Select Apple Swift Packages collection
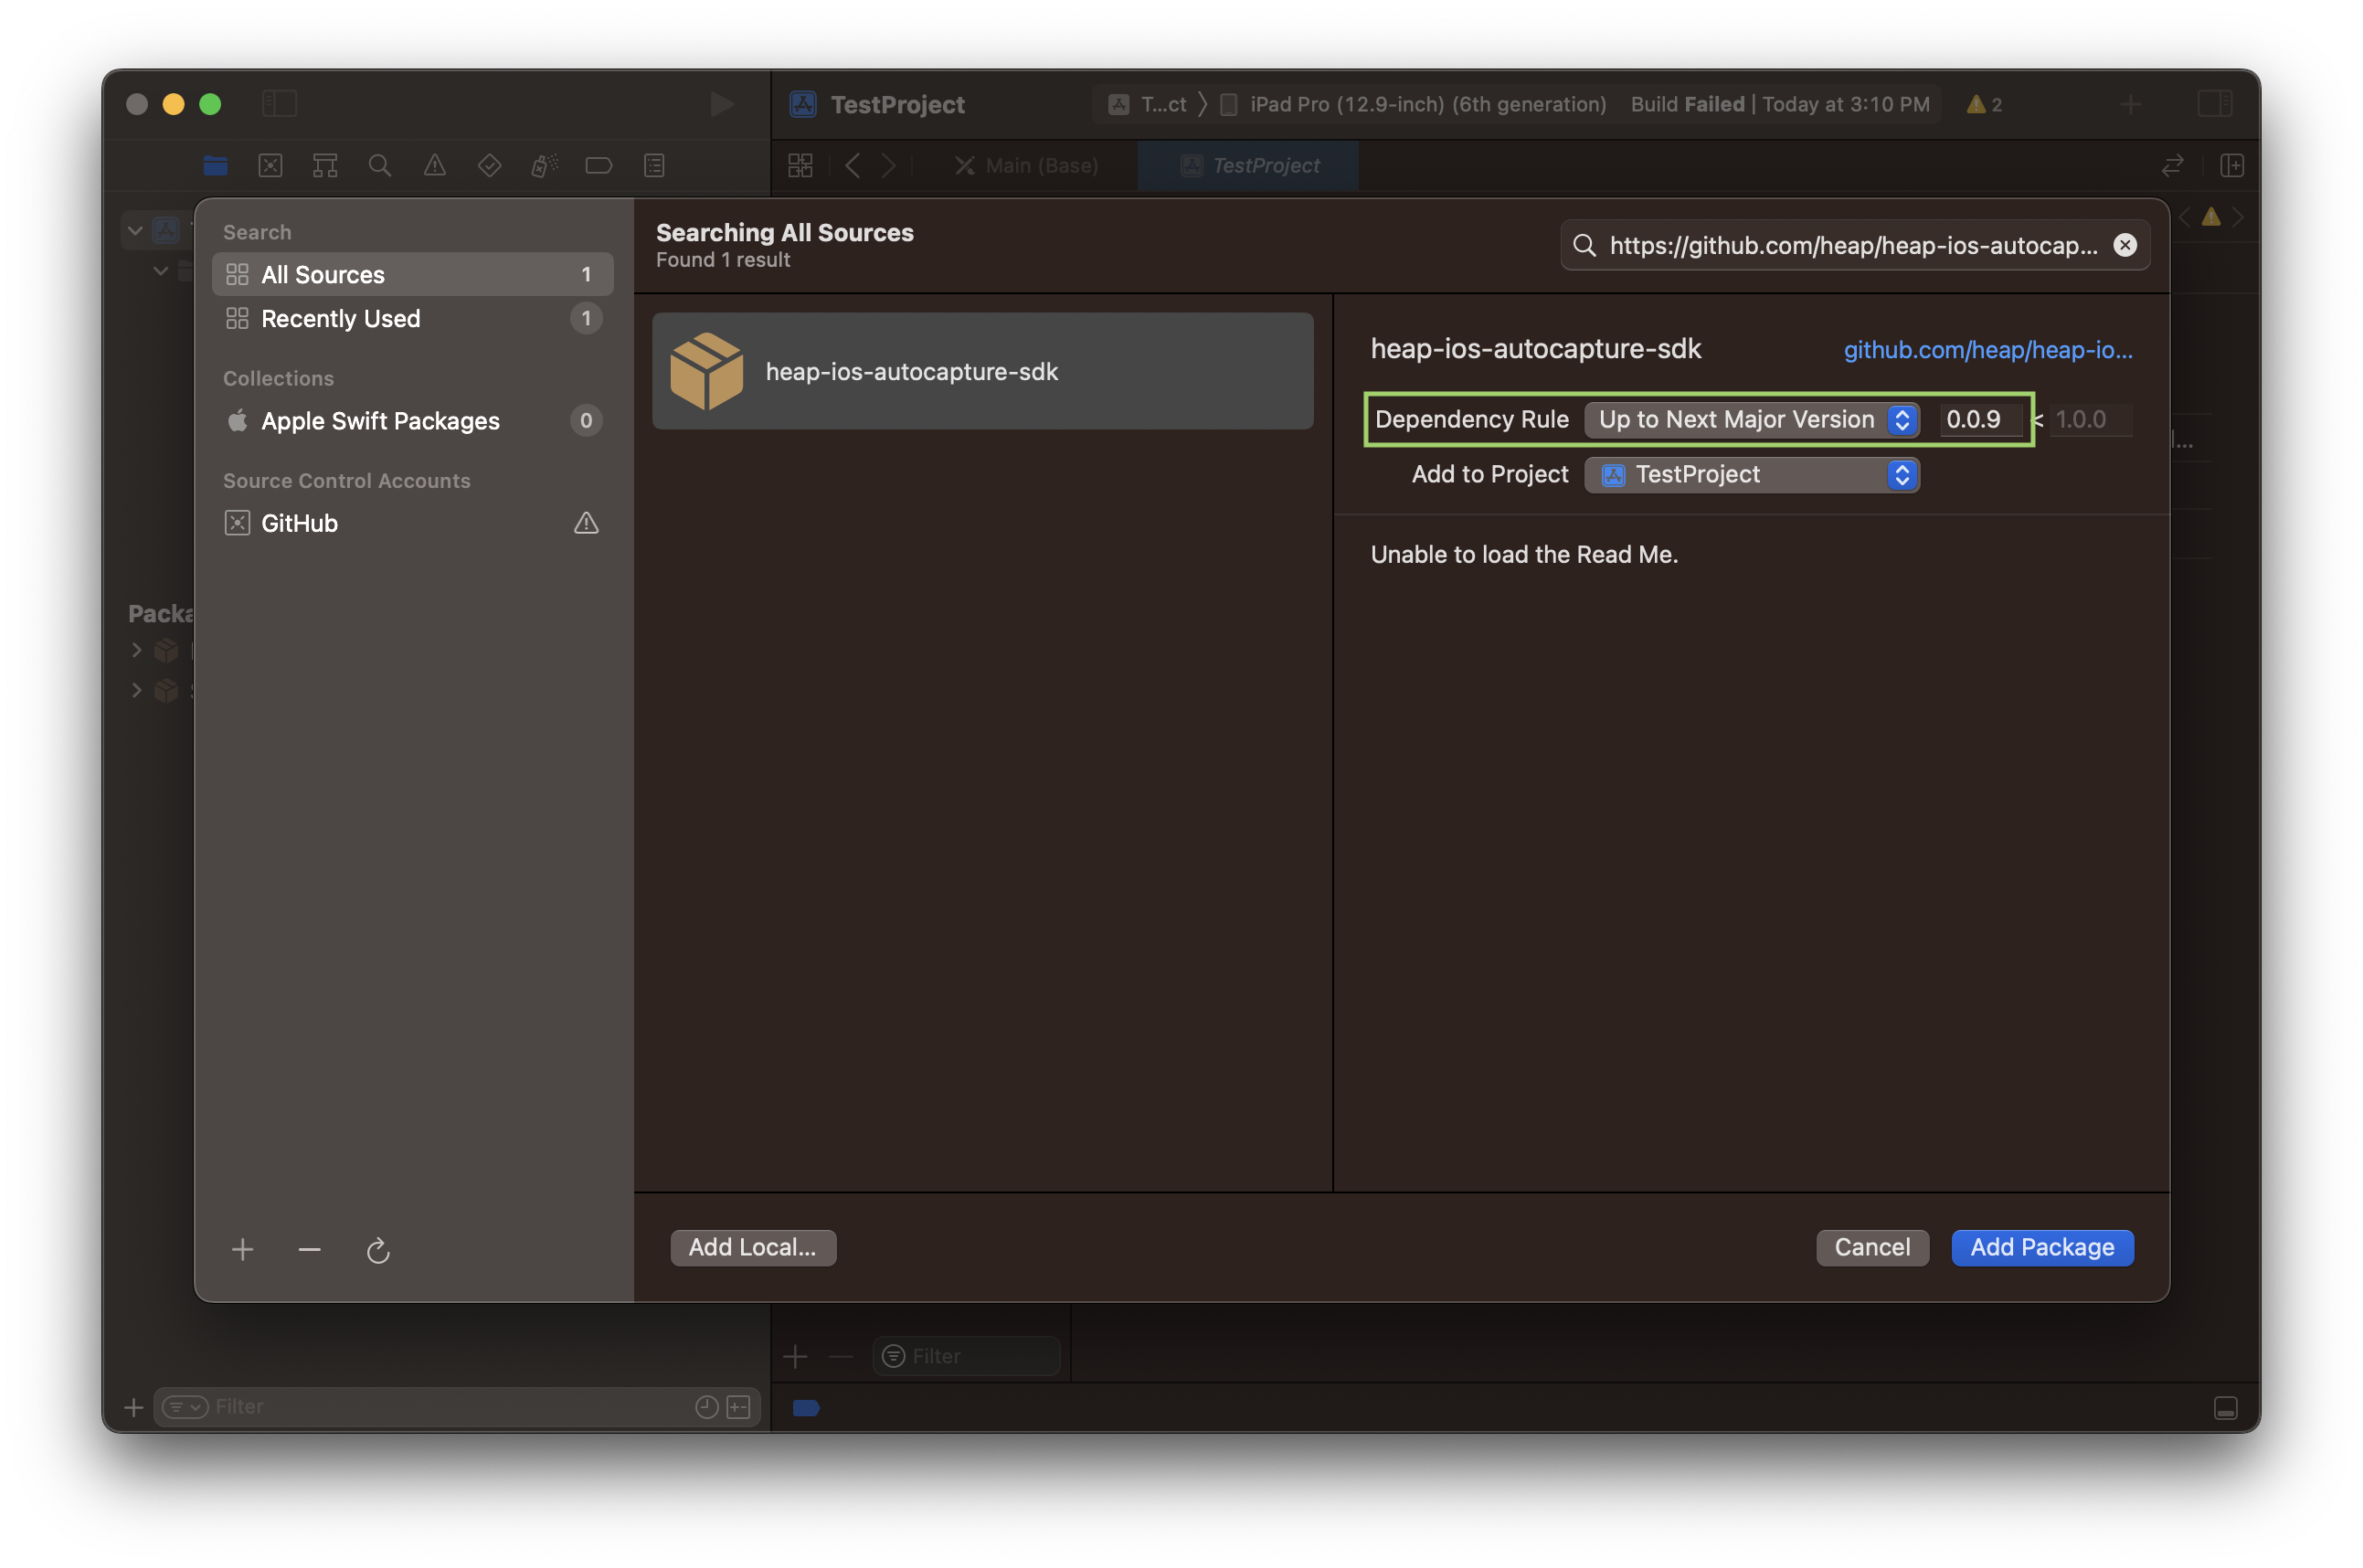Screen dimensions: 2363x1568 380,421
